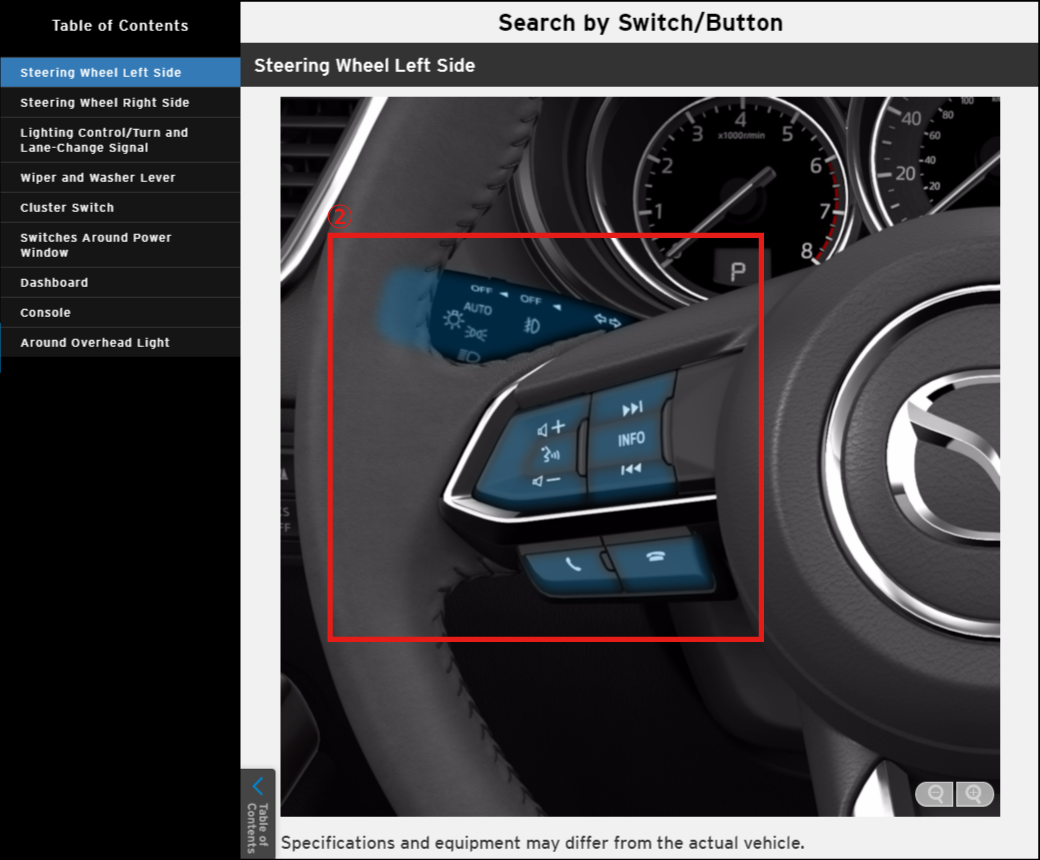This screenshot has width=1040, height=860.
Task: Click the volume down button on steering wheel
Action: click(x=547, y=481)
